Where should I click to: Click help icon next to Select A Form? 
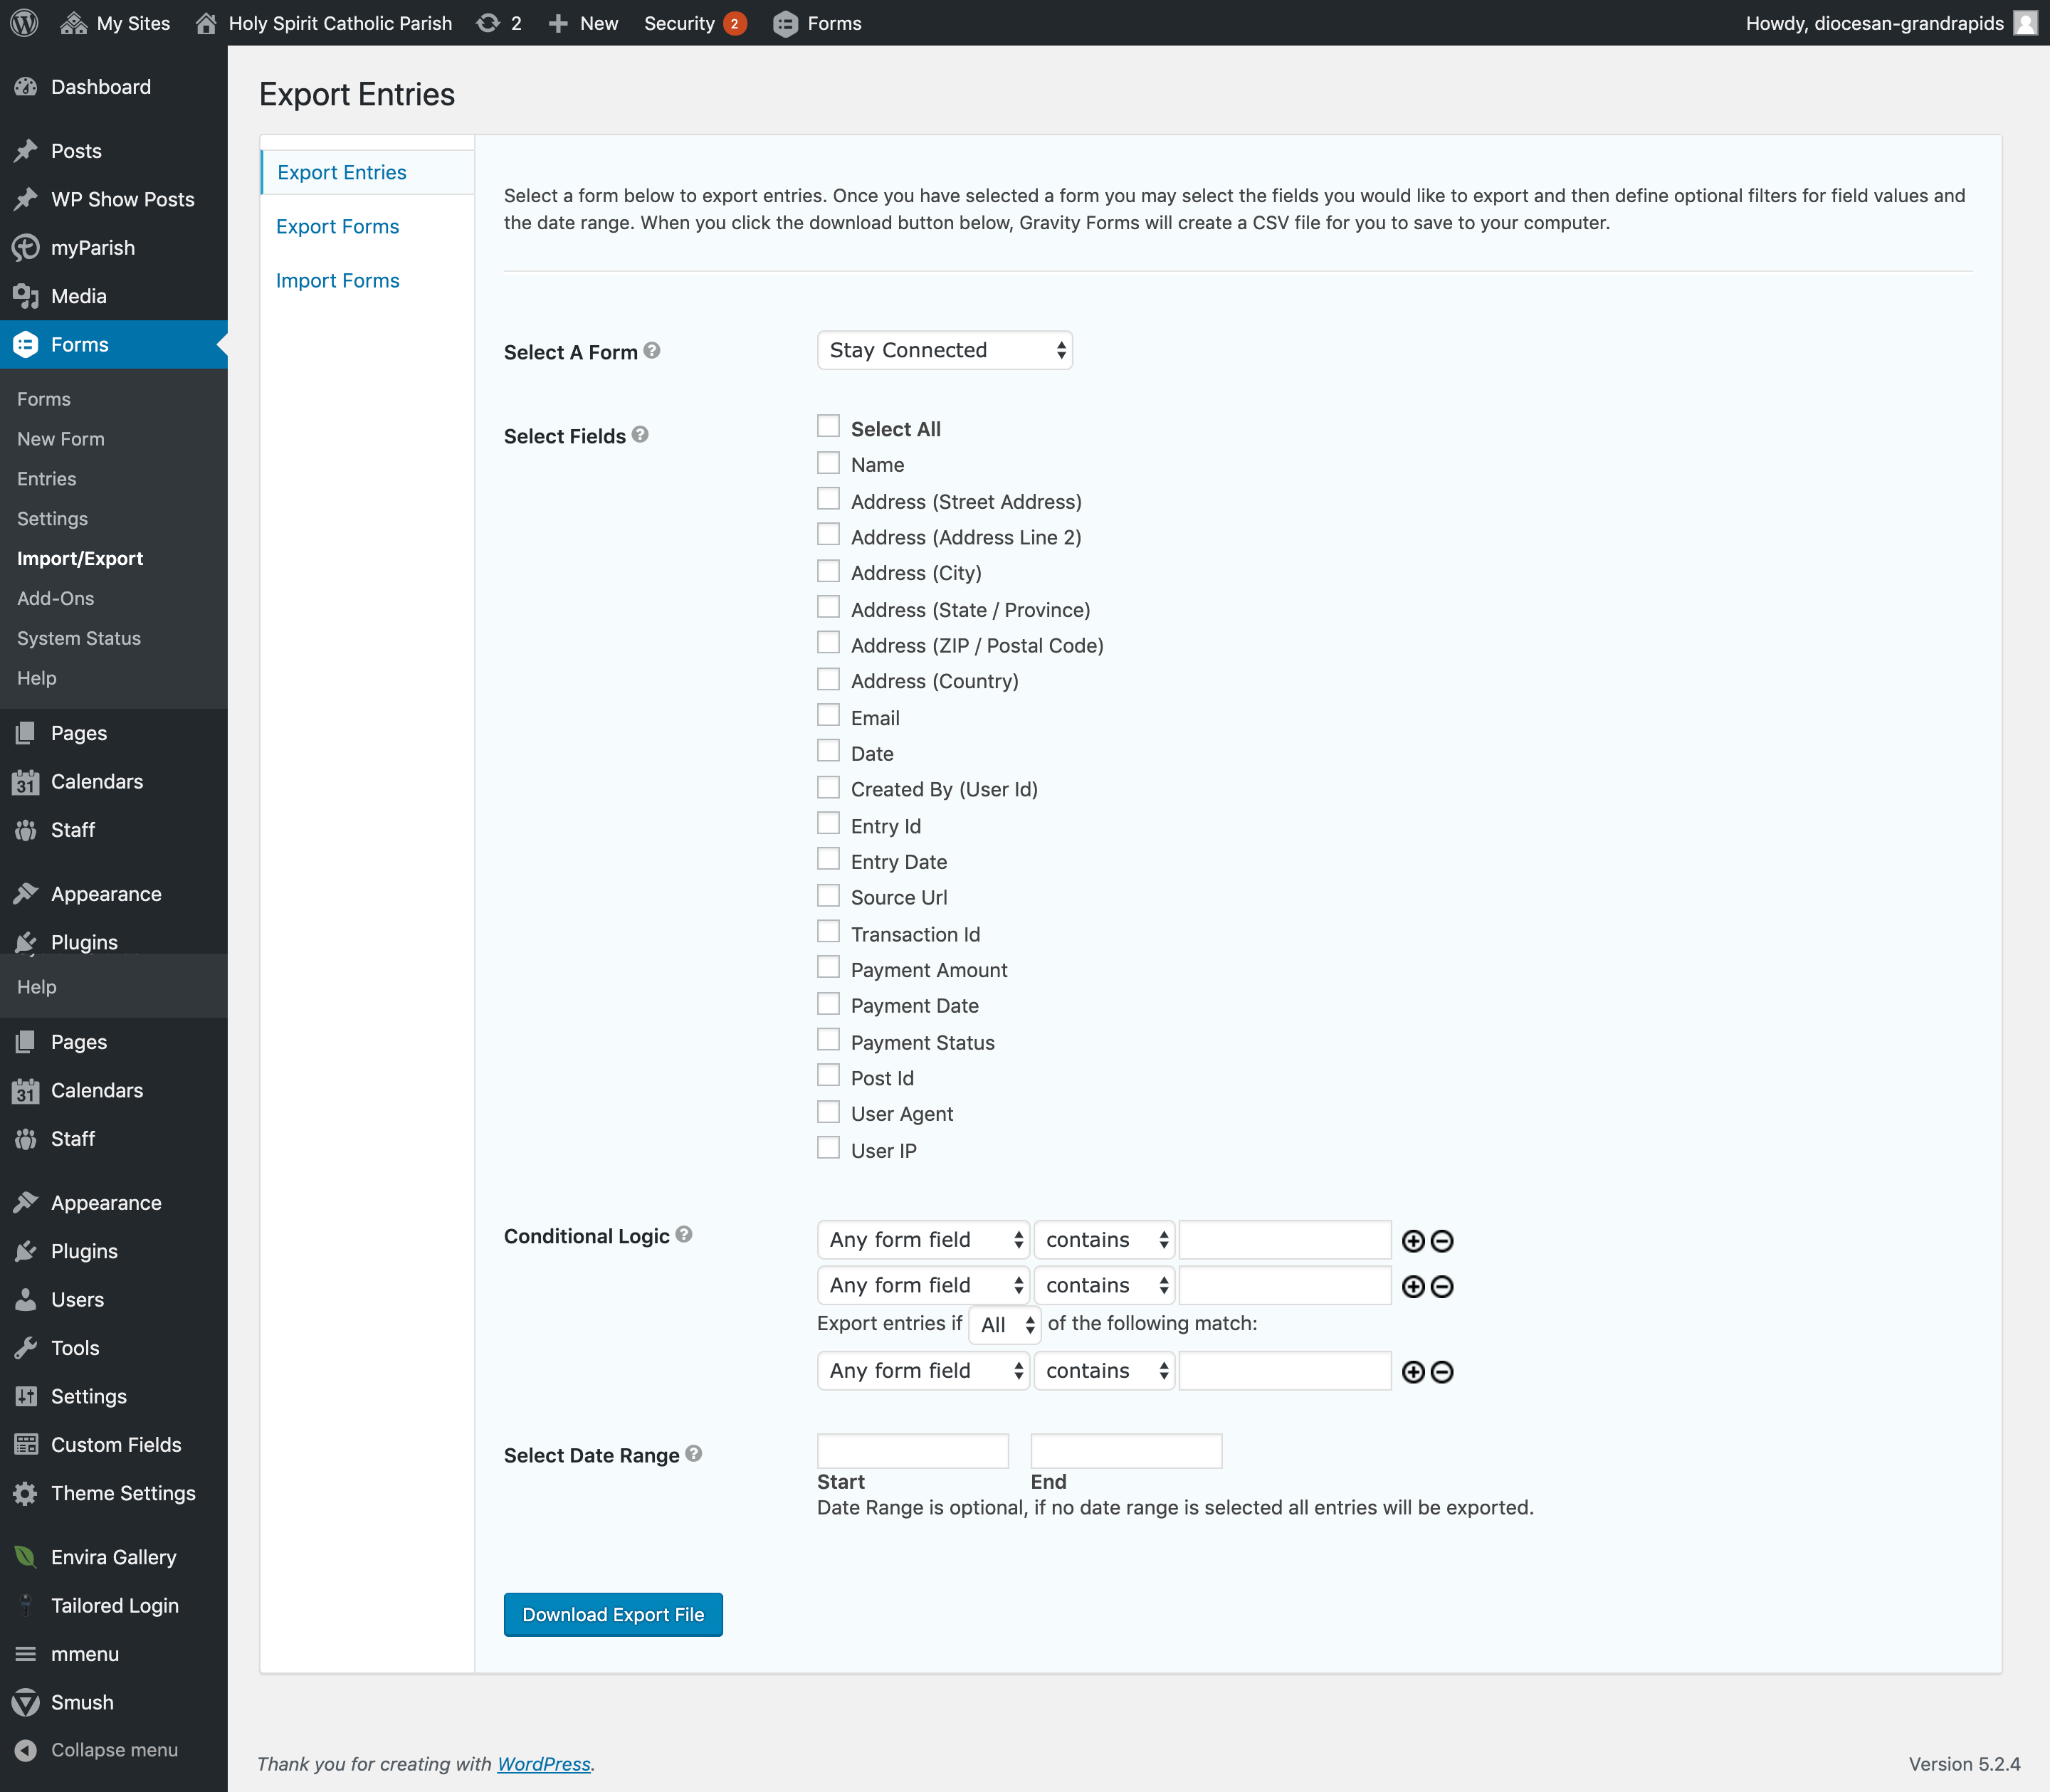[652, 350]
